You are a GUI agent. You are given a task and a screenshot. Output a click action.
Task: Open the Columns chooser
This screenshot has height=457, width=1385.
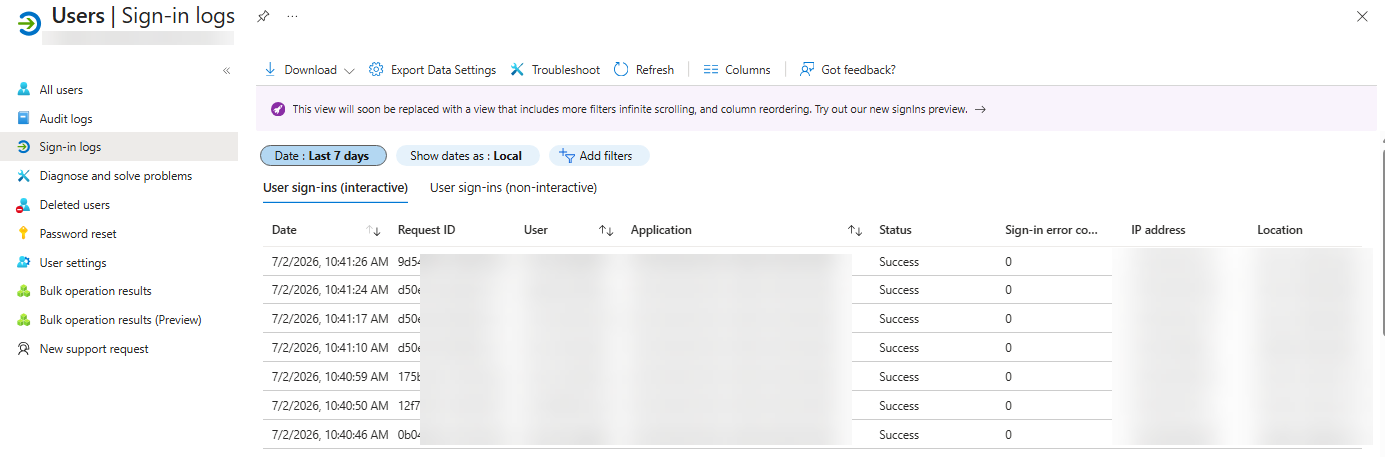pyautogui.click(x=737, y=69)
